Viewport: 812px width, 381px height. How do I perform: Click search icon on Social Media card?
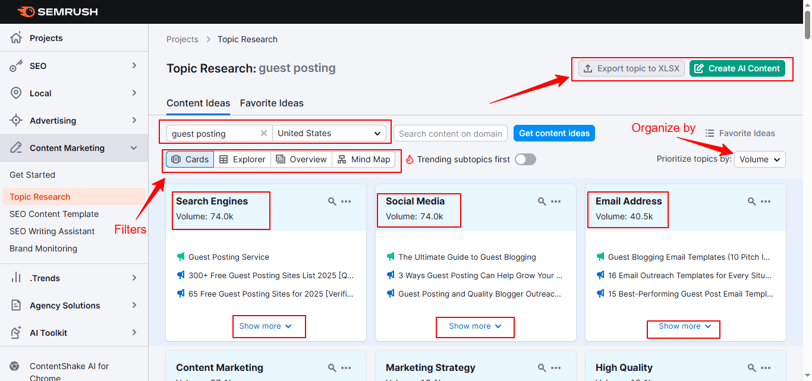pyautogui.click(x=542, y=201)
